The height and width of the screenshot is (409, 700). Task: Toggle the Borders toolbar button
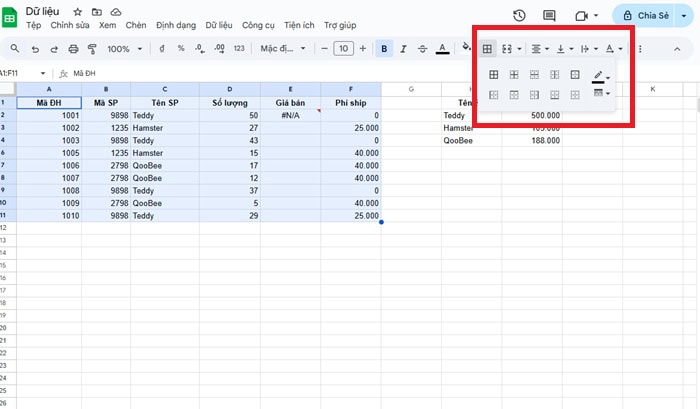(x=487, y=49)
